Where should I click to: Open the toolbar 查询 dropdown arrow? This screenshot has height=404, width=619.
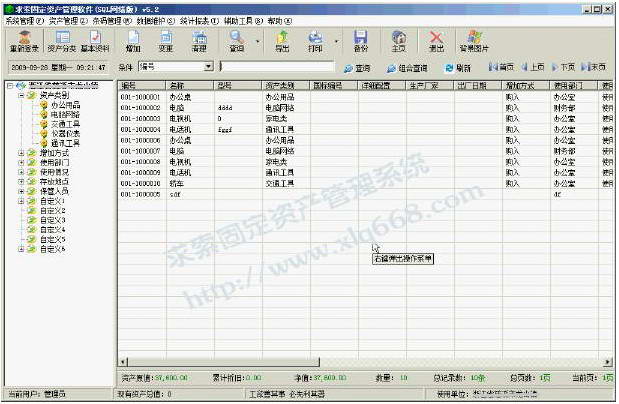258,41
